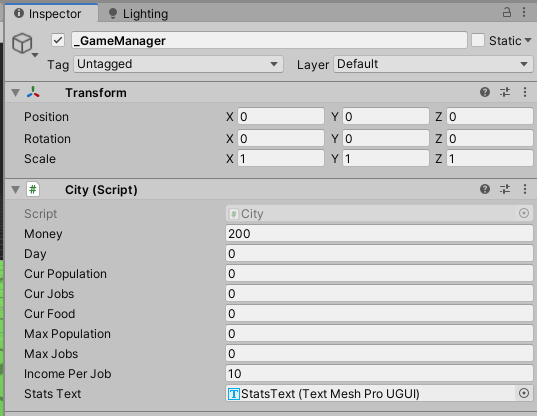Open the Tag dropdown showing Untagged
The width and height of the screenshot is (537, 416).
point(178,64)
